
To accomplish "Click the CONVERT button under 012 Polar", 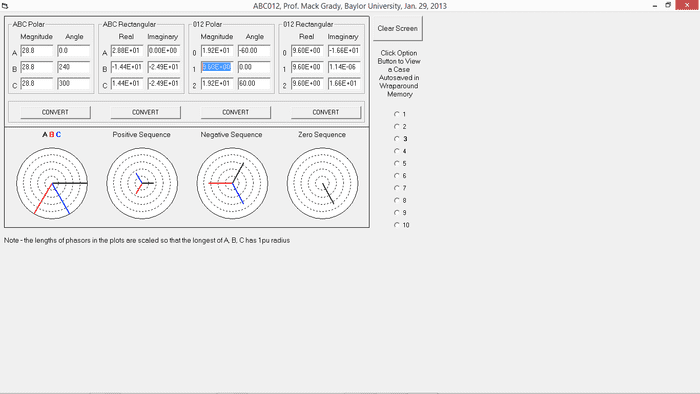I will click(236, 112).
